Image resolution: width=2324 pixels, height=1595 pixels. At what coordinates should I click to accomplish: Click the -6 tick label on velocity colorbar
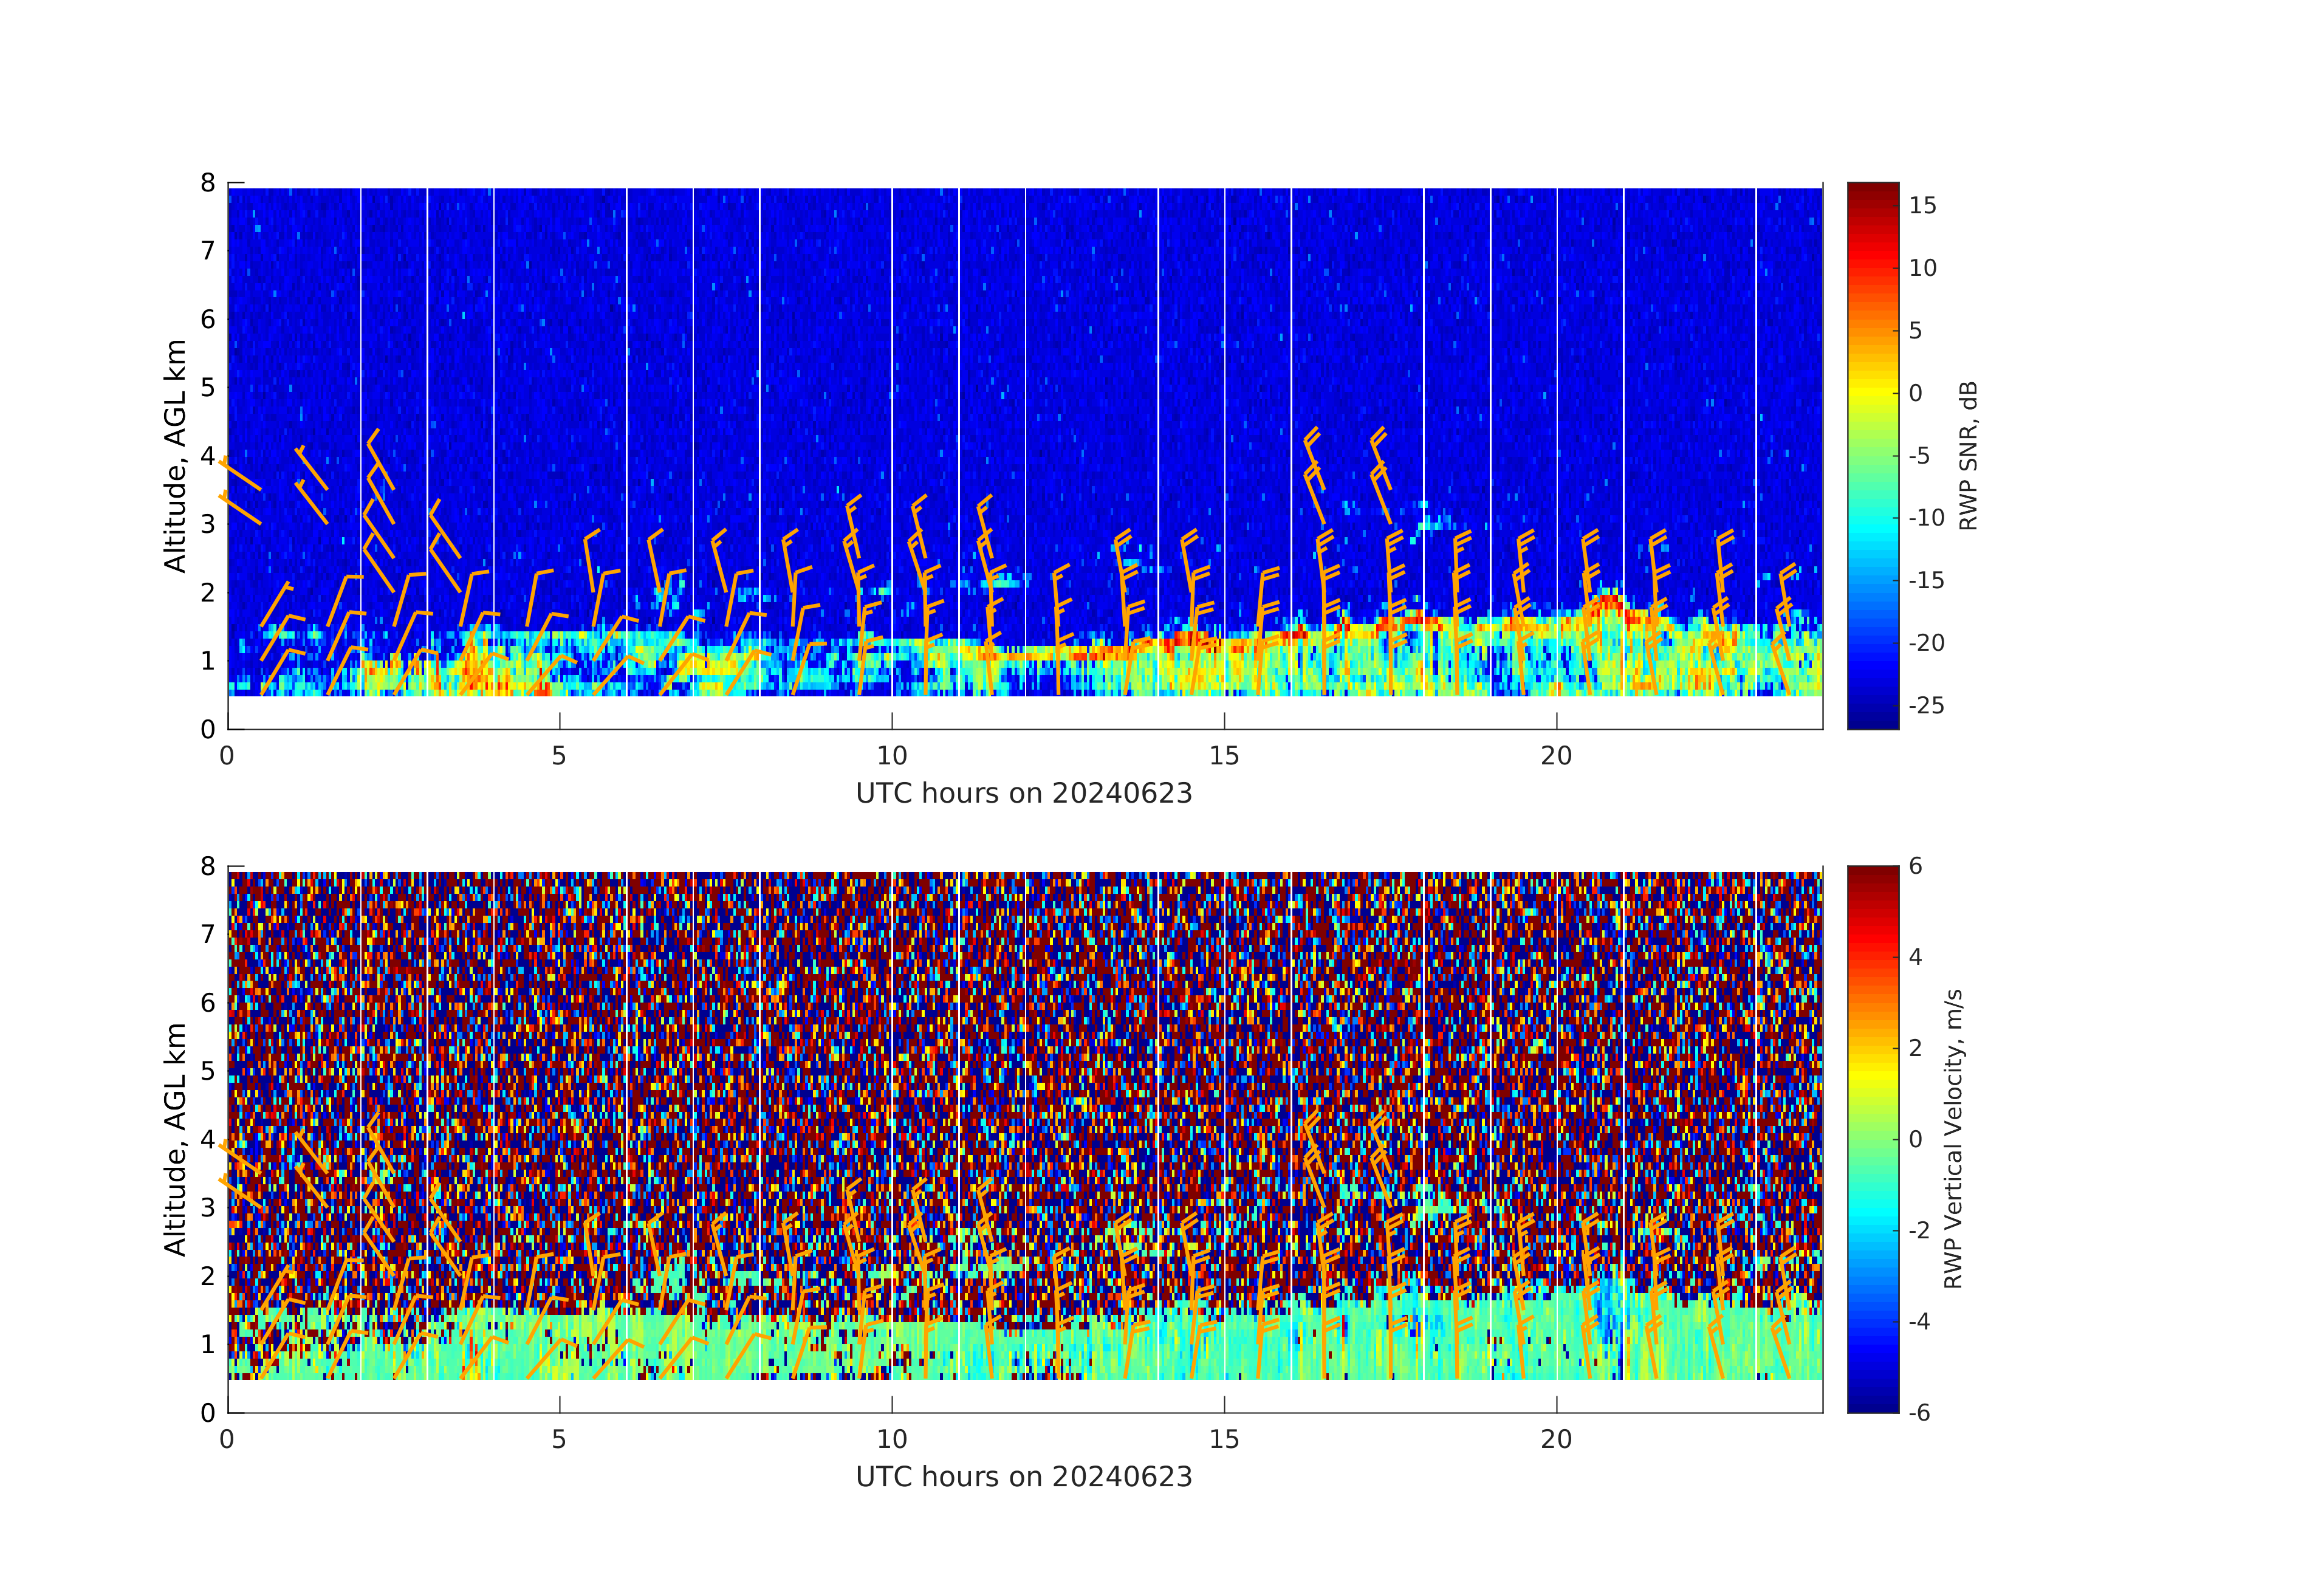pyautogui.click(x=1919, y=1413)
